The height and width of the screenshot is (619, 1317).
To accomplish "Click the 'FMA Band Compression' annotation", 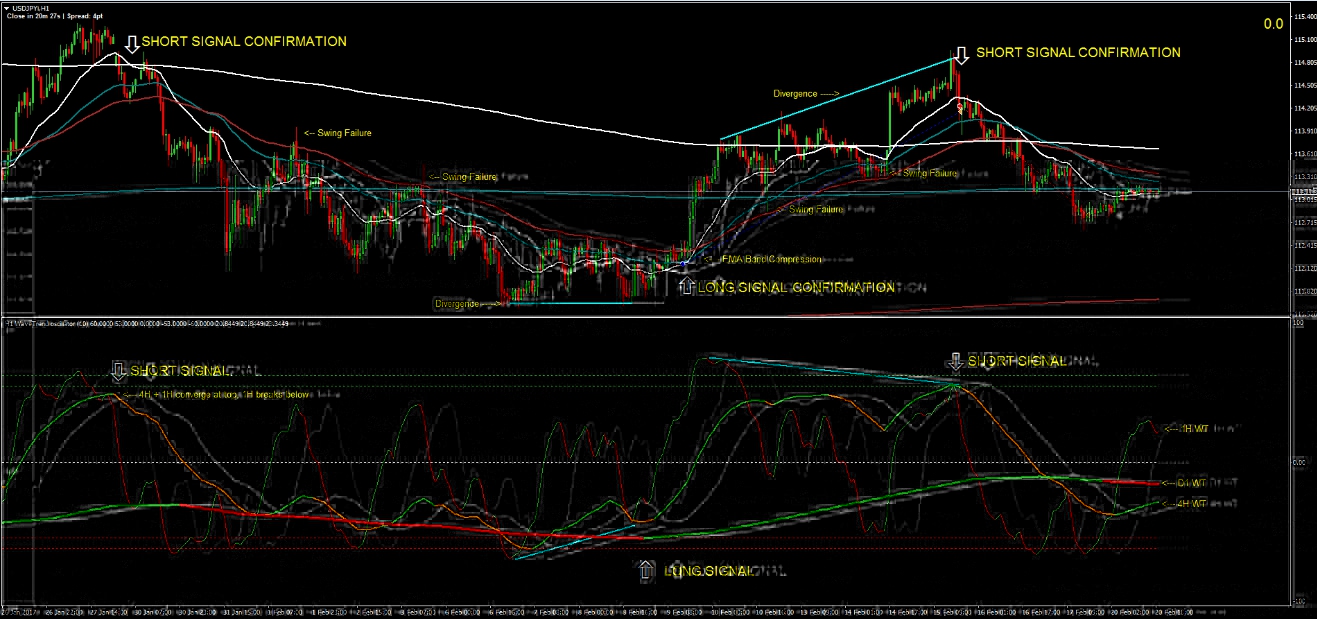I will click(763, 260).
